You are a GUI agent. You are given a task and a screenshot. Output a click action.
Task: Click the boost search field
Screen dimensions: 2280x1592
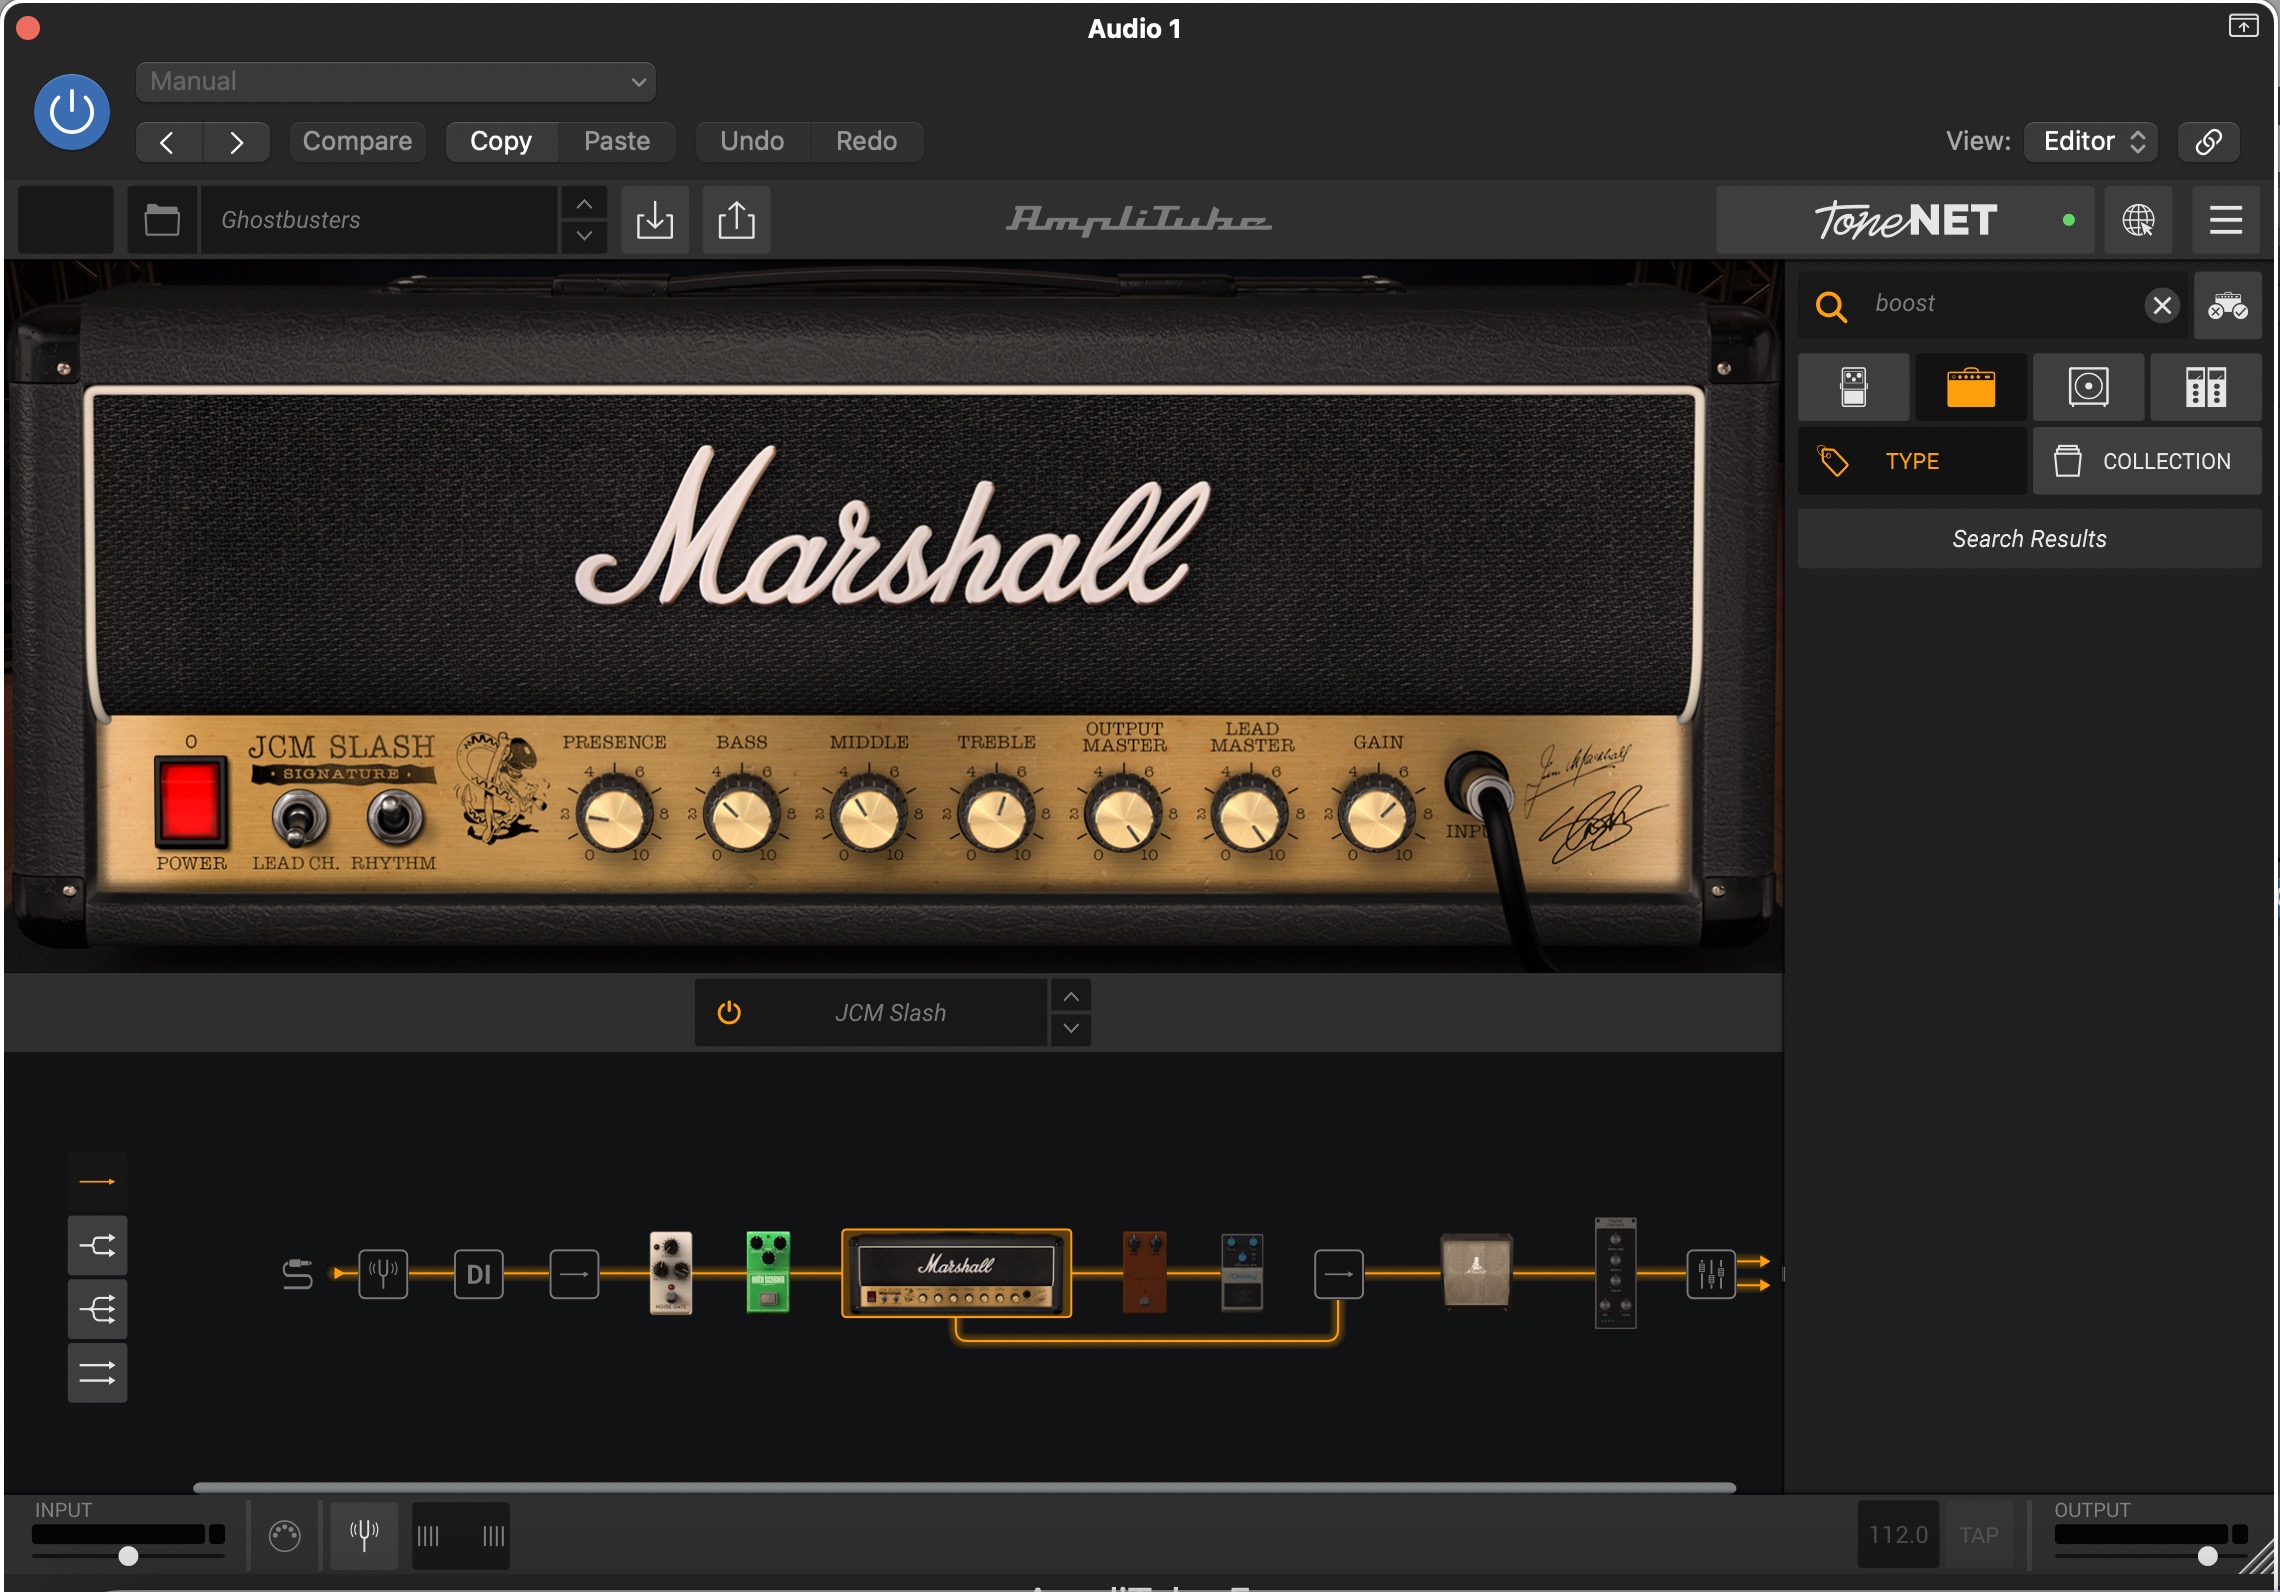click(x=1995, y=305)
